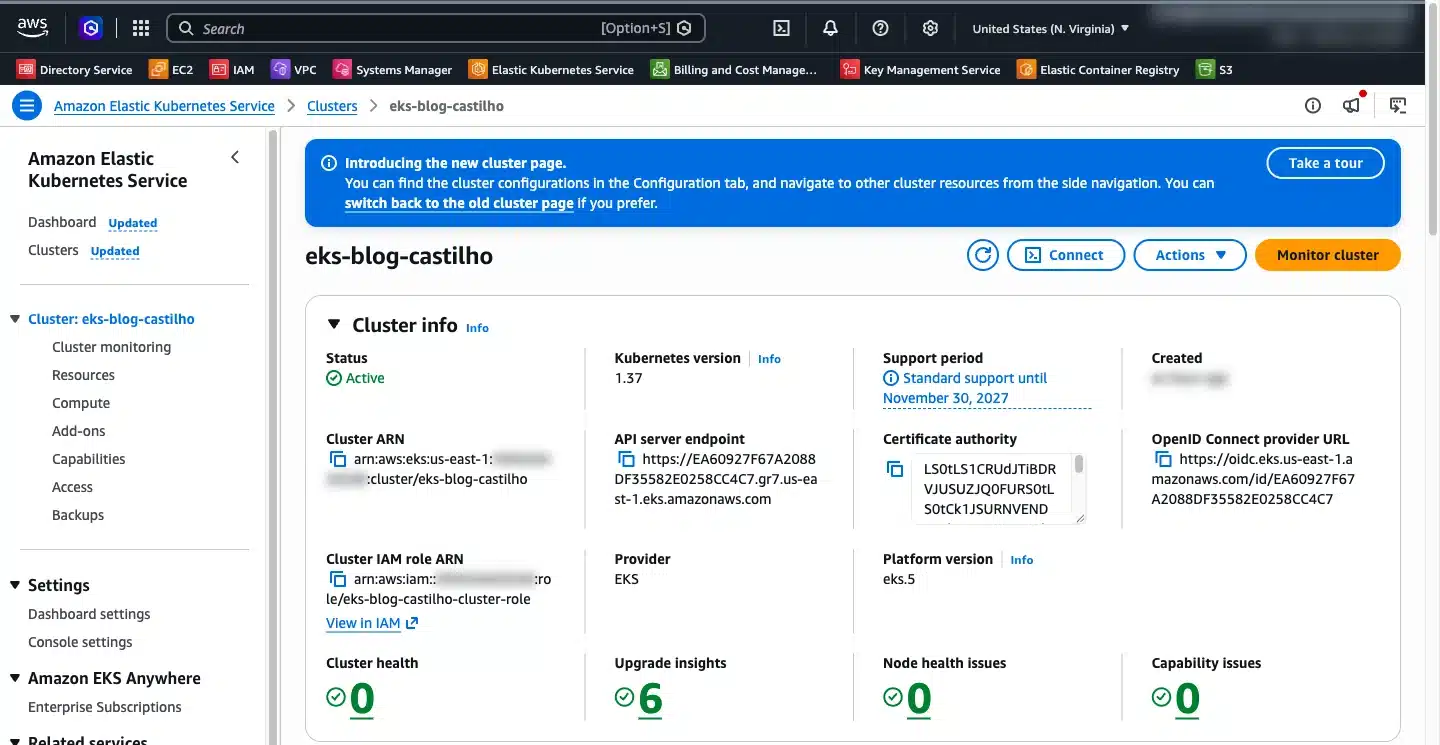Collapse the Cluster info panel triangle
This screenshot has height=745, width=1440.
(334, 324)
